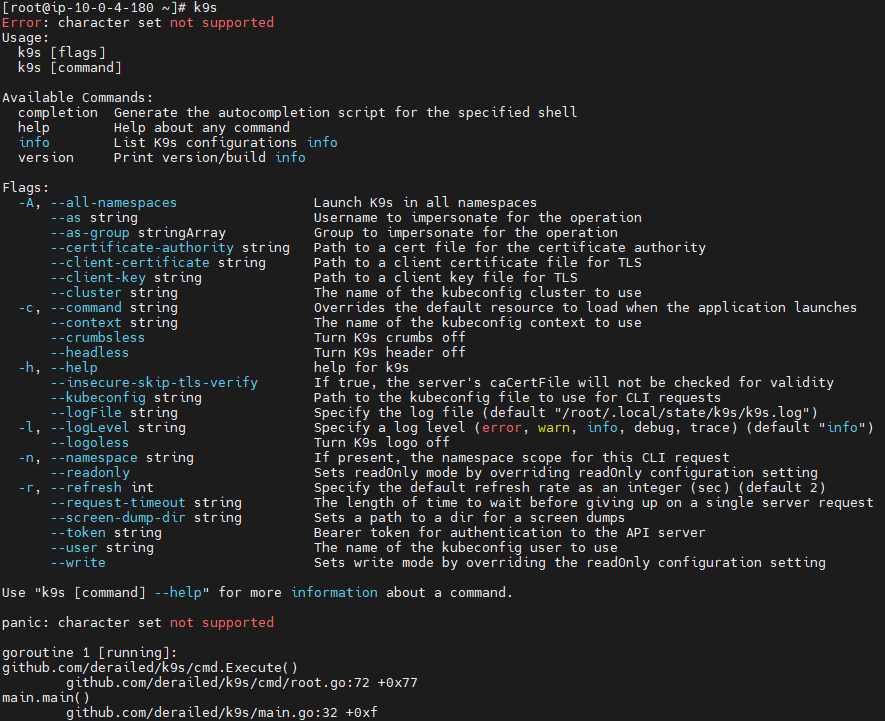The image size is (885, 721).
Task: Click the 'Available Commands:' heading
Action: [77, 98]
